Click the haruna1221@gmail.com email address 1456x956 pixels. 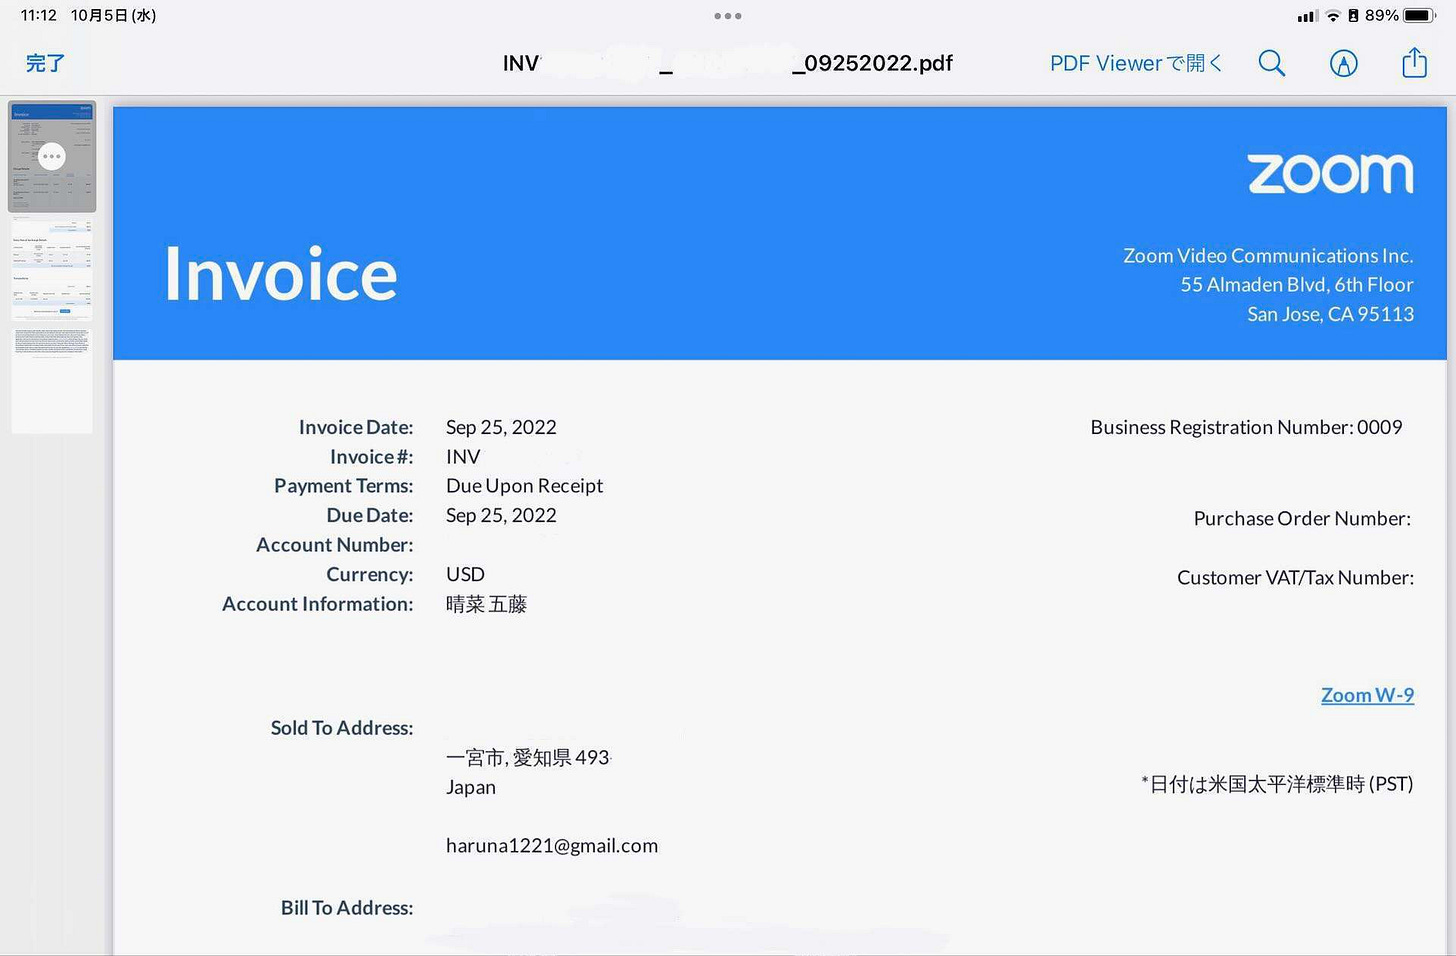552,846
